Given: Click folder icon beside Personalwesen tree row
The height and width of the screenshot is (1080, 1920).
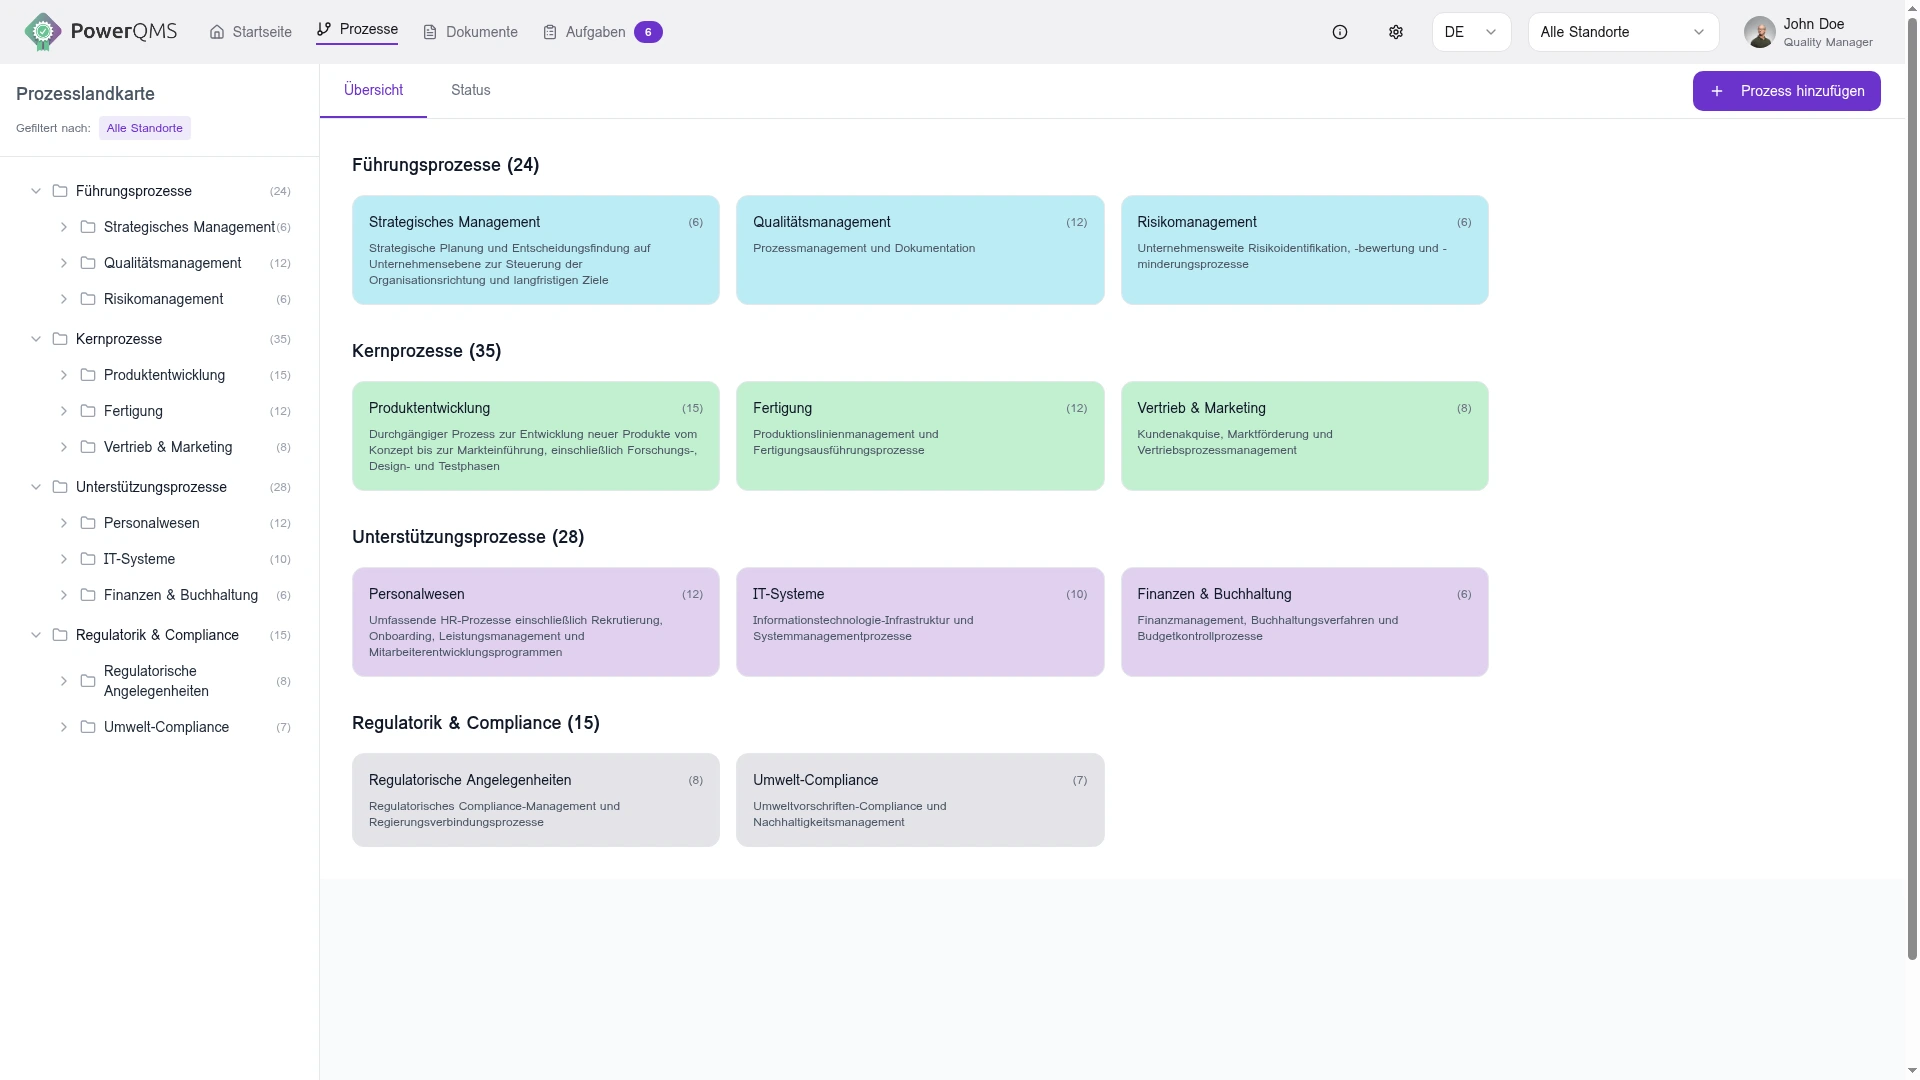Looking at the screenshot, I should coord(88,523).
